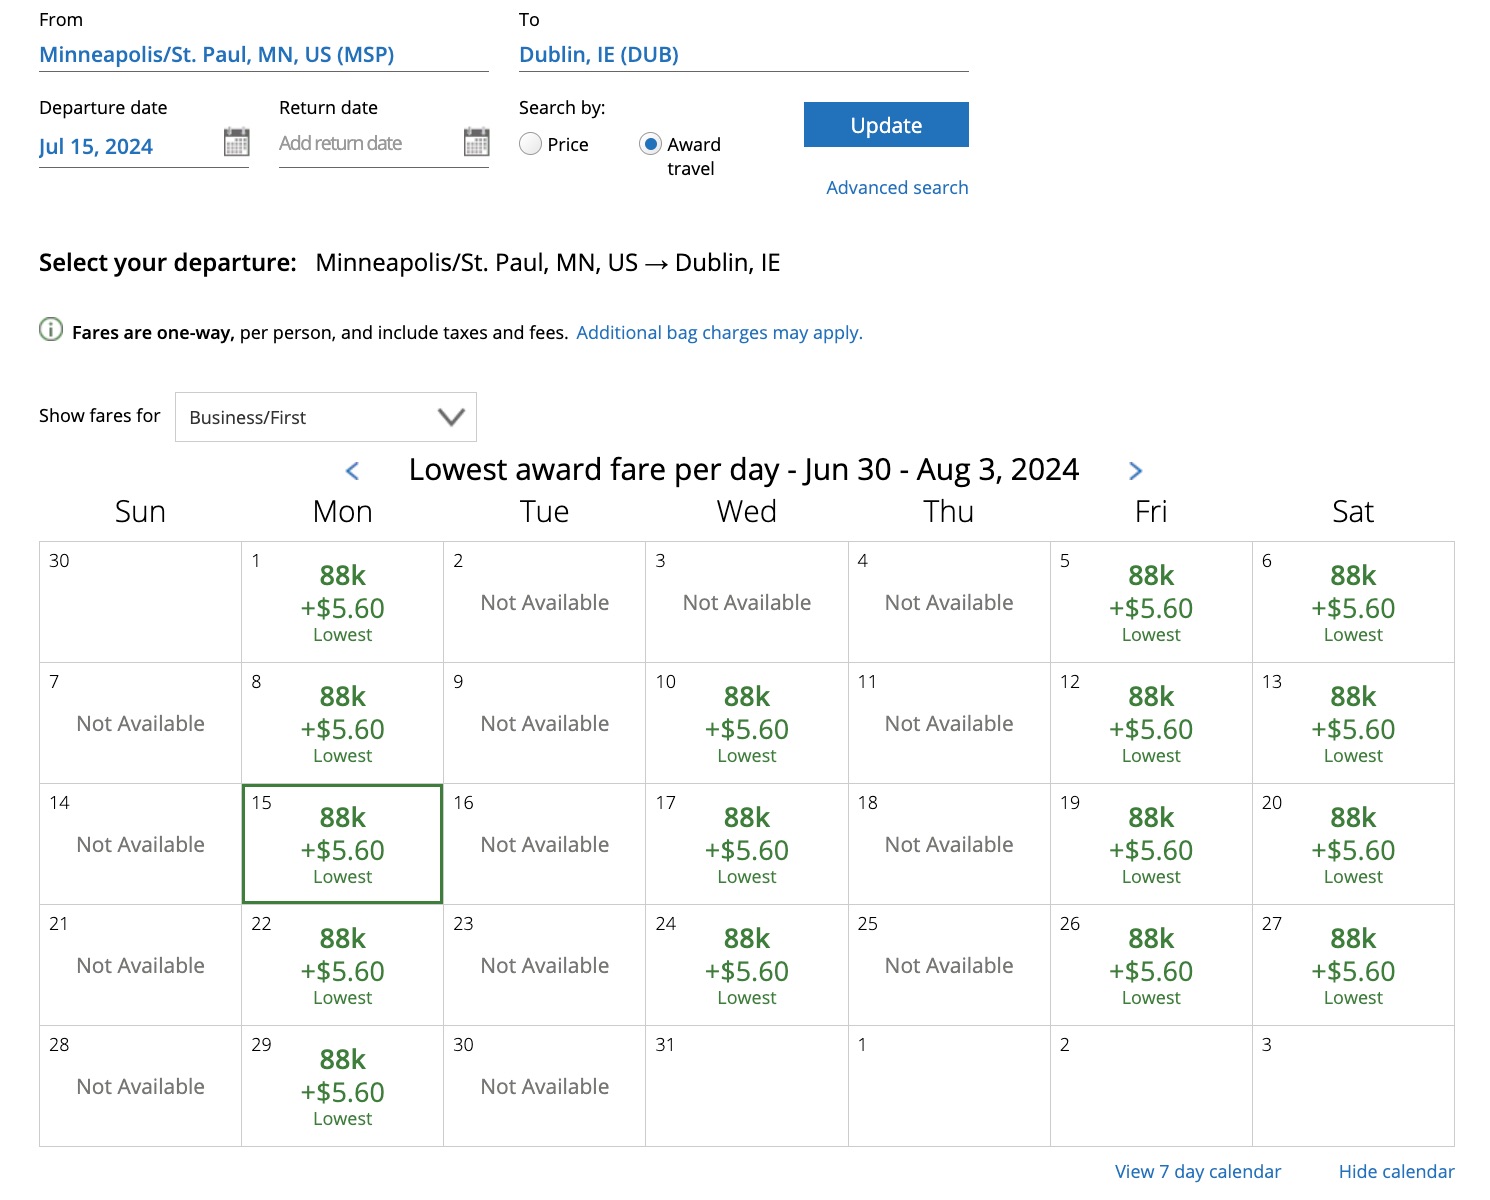Viewport: 1490px width, 1200px height.
Task: Click the Update button
Action: (884, 124)
